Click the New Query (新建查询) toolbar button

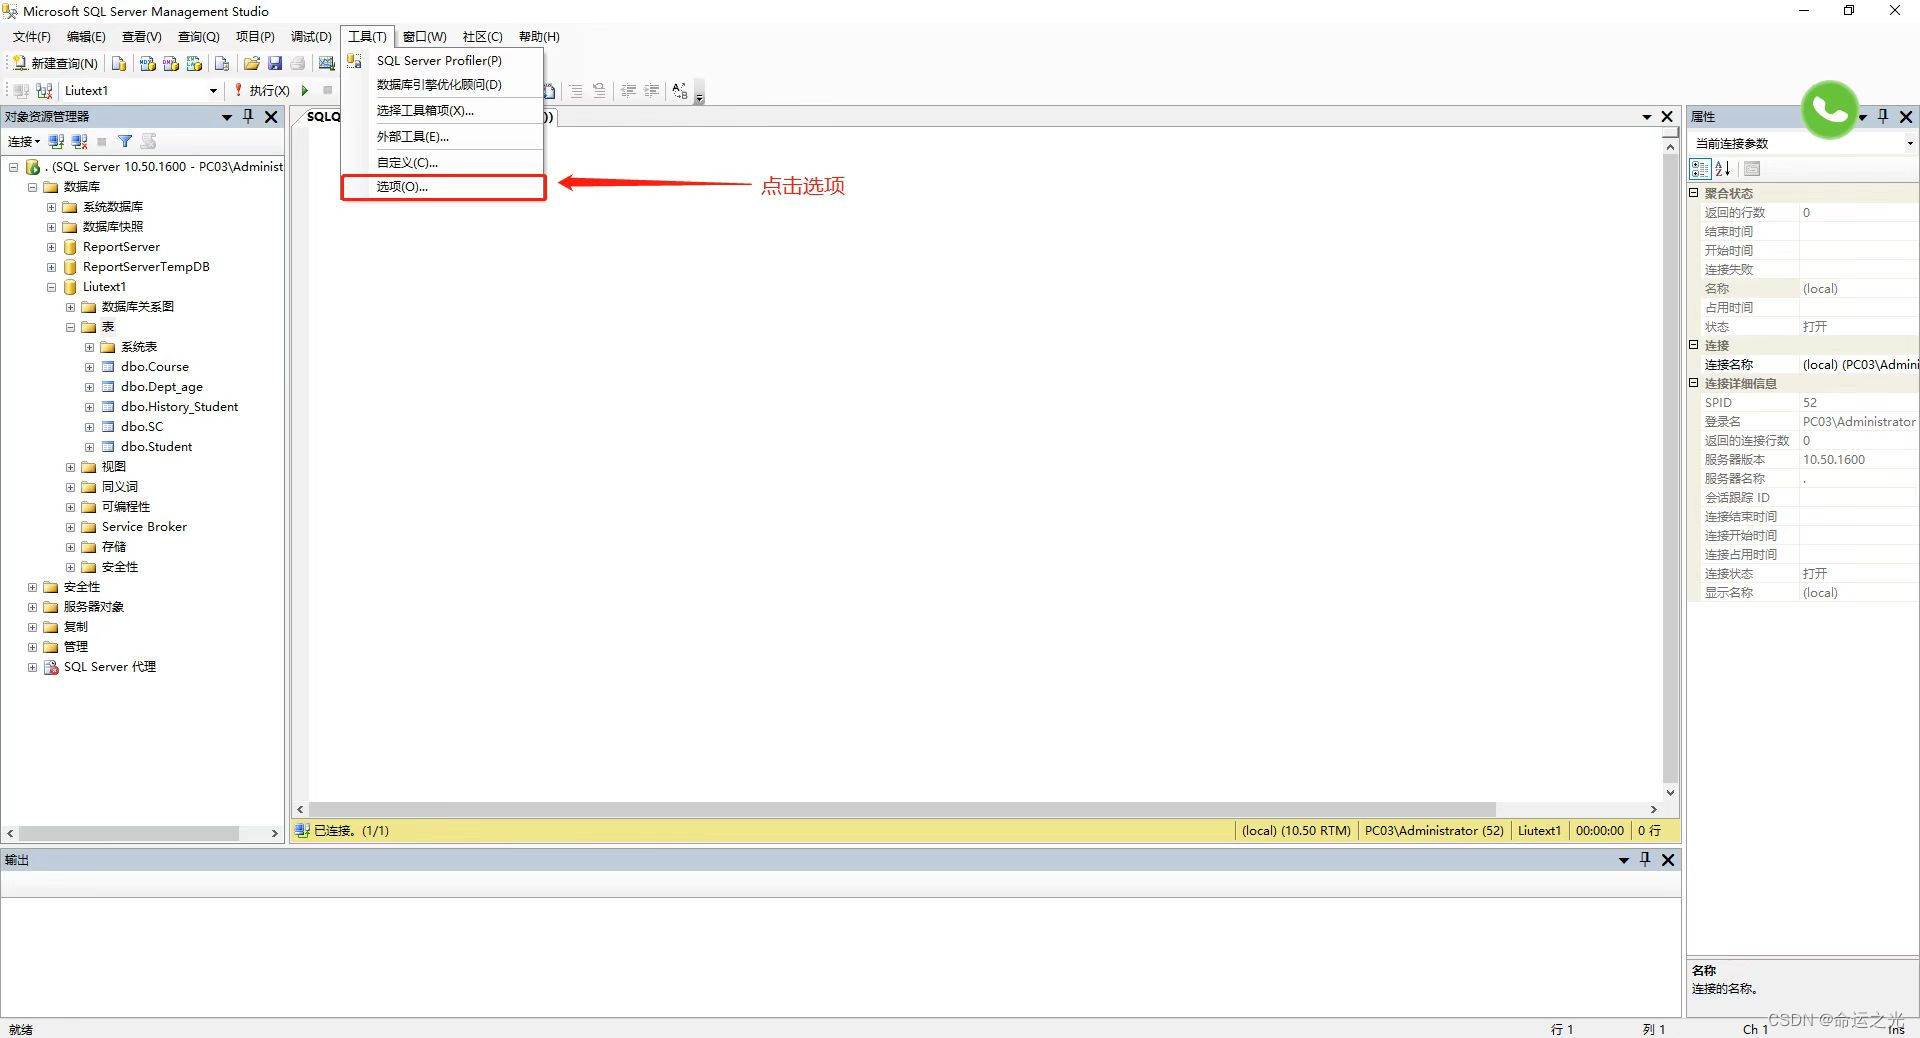(x=56, y=63)
